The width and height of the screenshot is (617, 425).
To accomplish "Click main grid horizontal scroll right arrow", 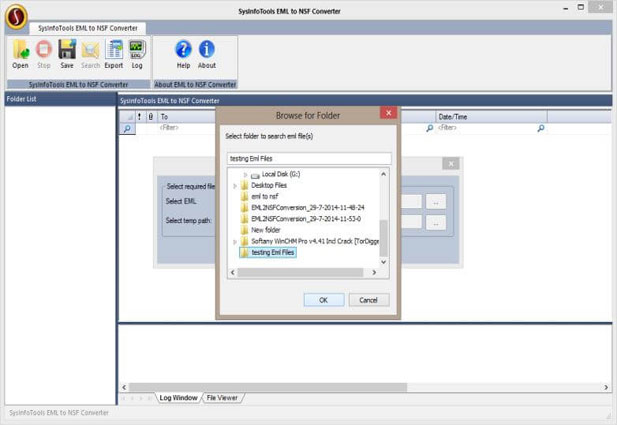I will [x=606, y=387].
